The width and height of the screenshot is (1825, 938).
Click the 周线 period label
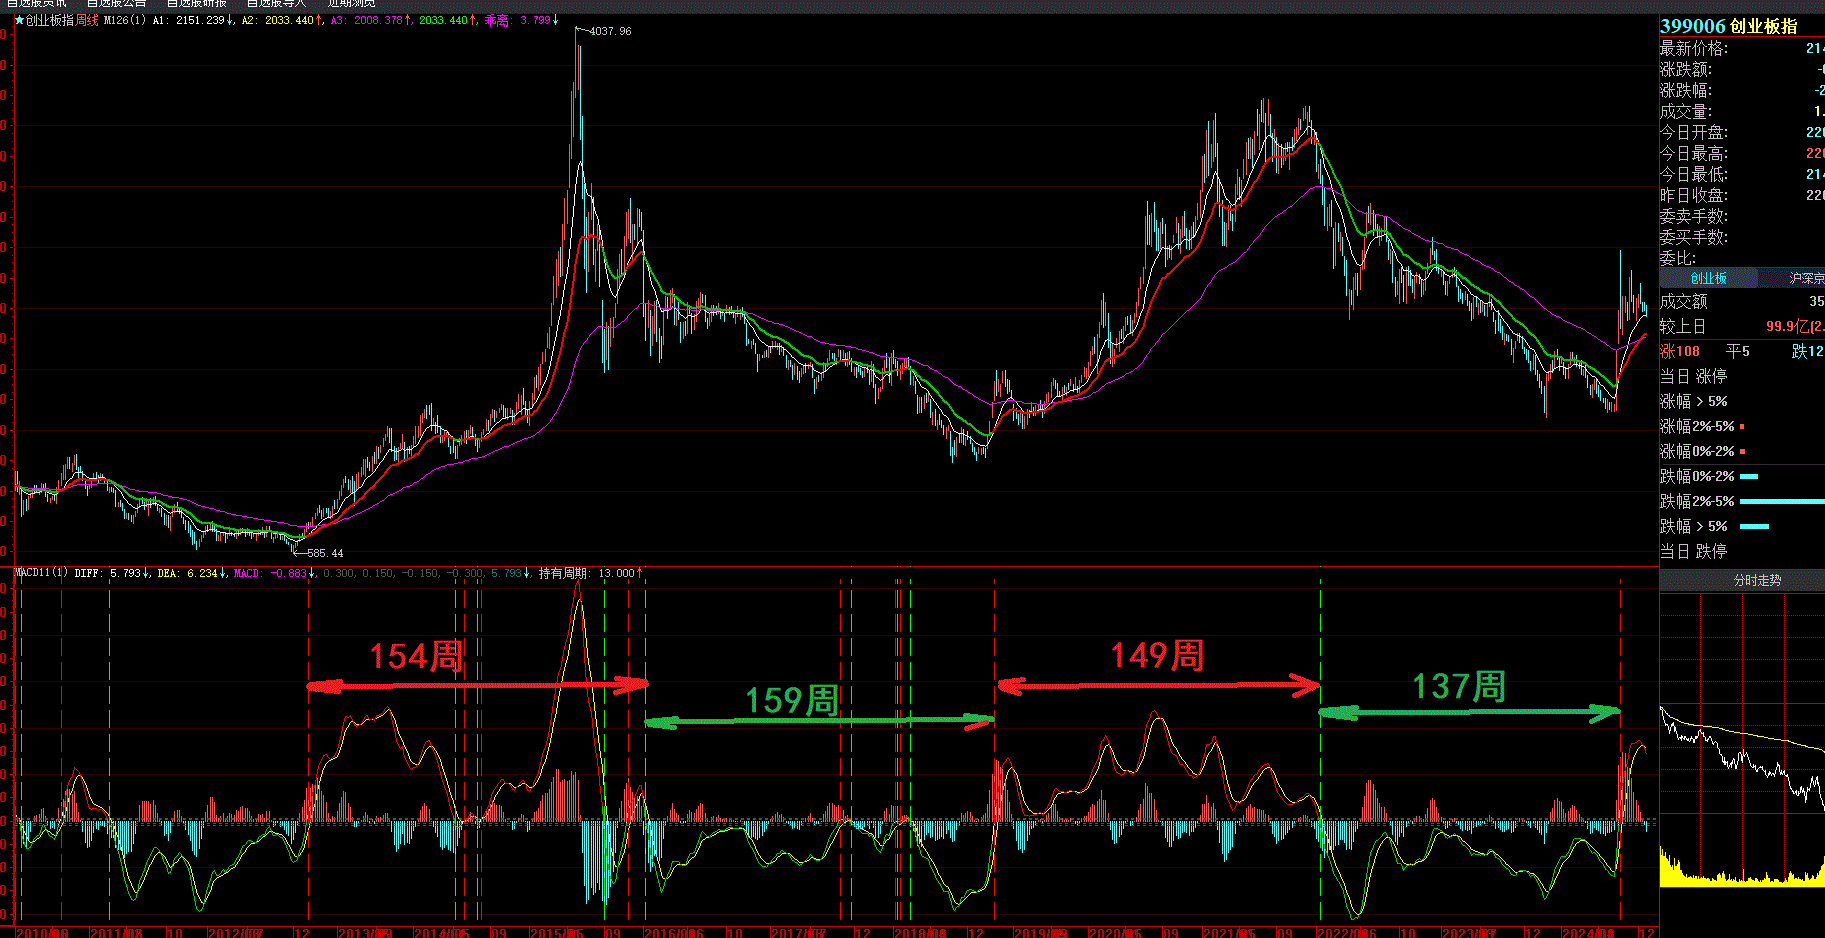87,20
